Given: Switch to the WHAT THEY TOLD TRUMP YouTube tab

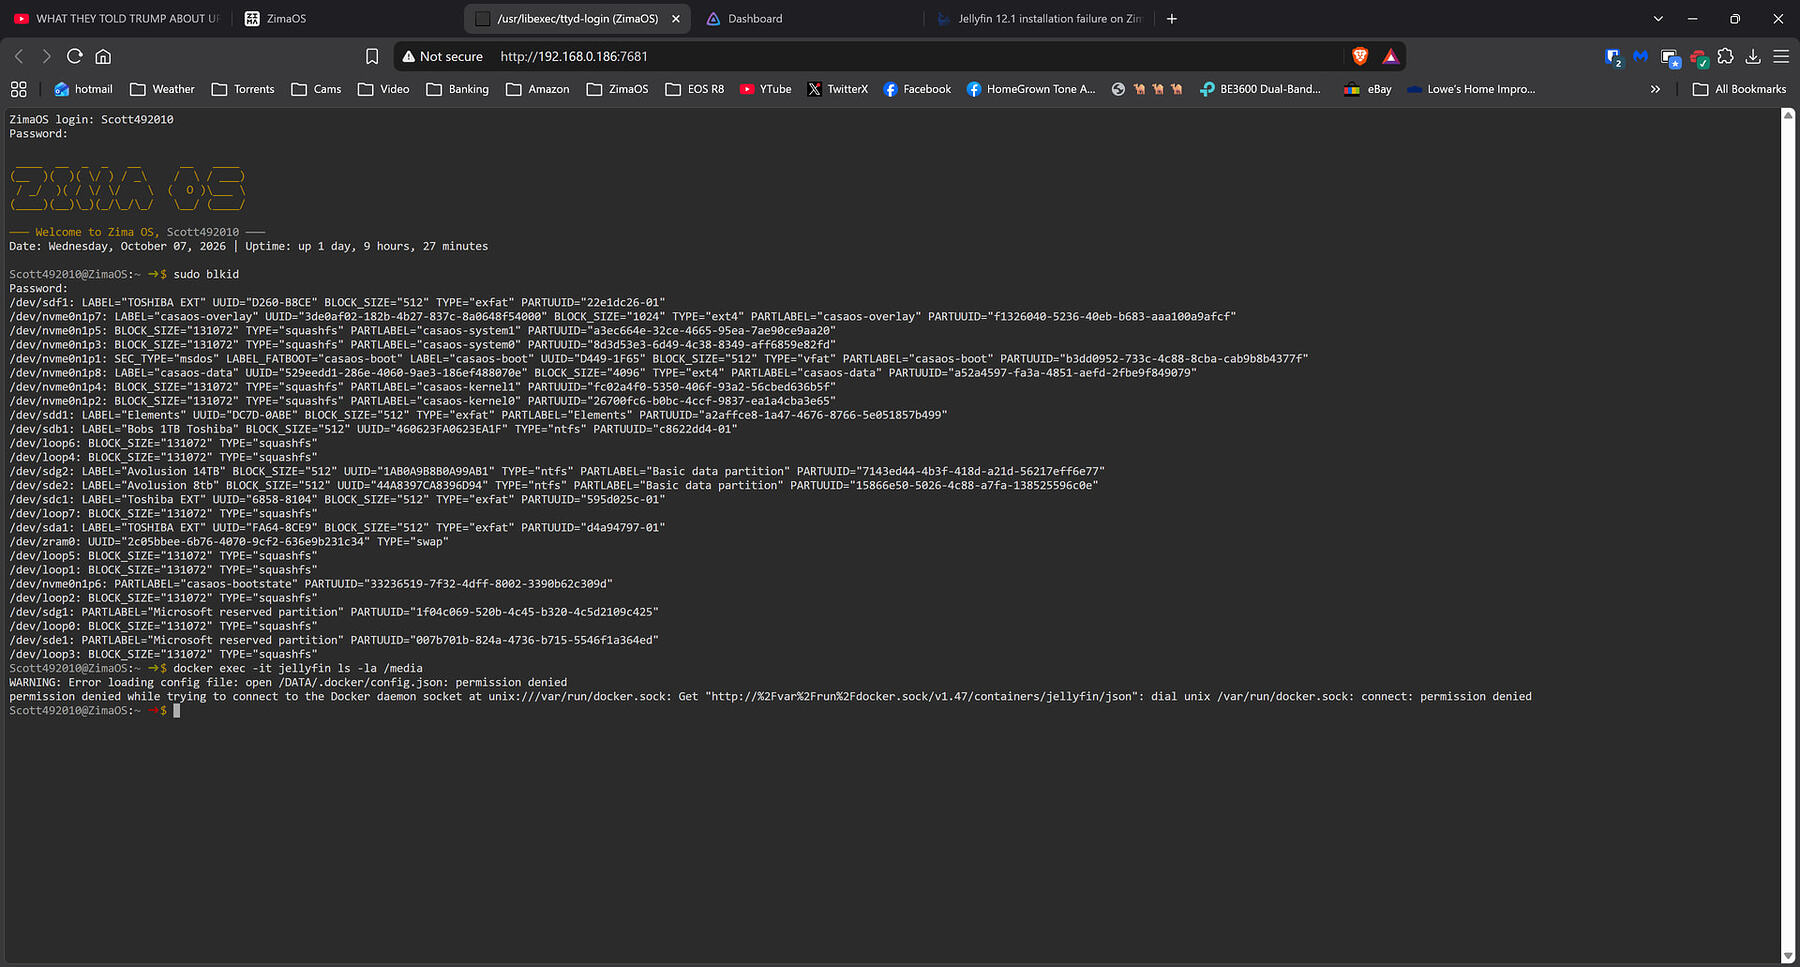Looking at the screenshot, I should point(116,19).
